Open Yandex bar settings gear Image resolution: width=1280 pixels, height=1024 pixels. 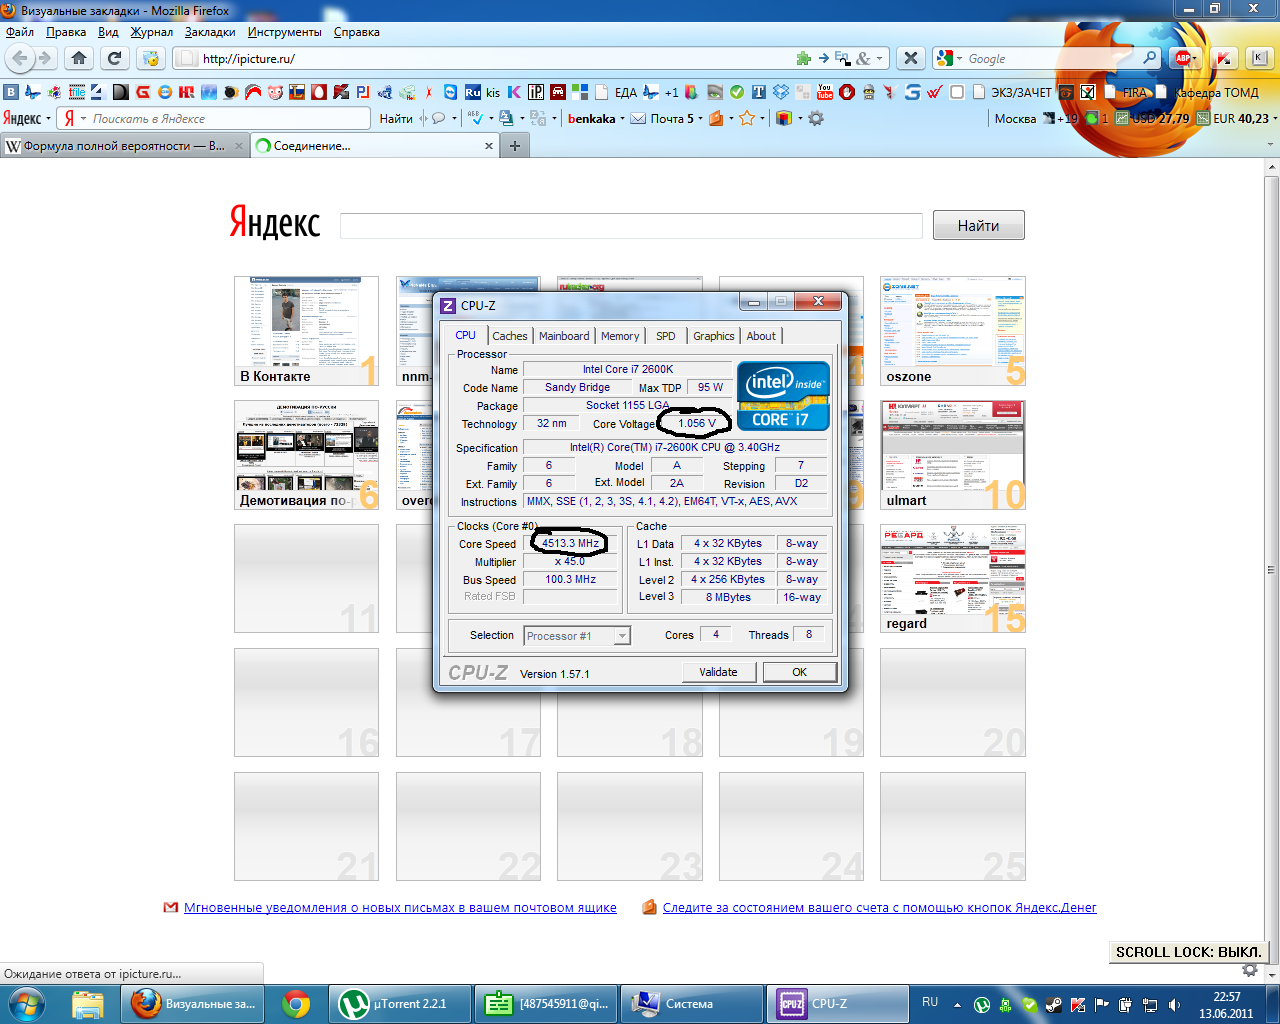tap(816, 118)
